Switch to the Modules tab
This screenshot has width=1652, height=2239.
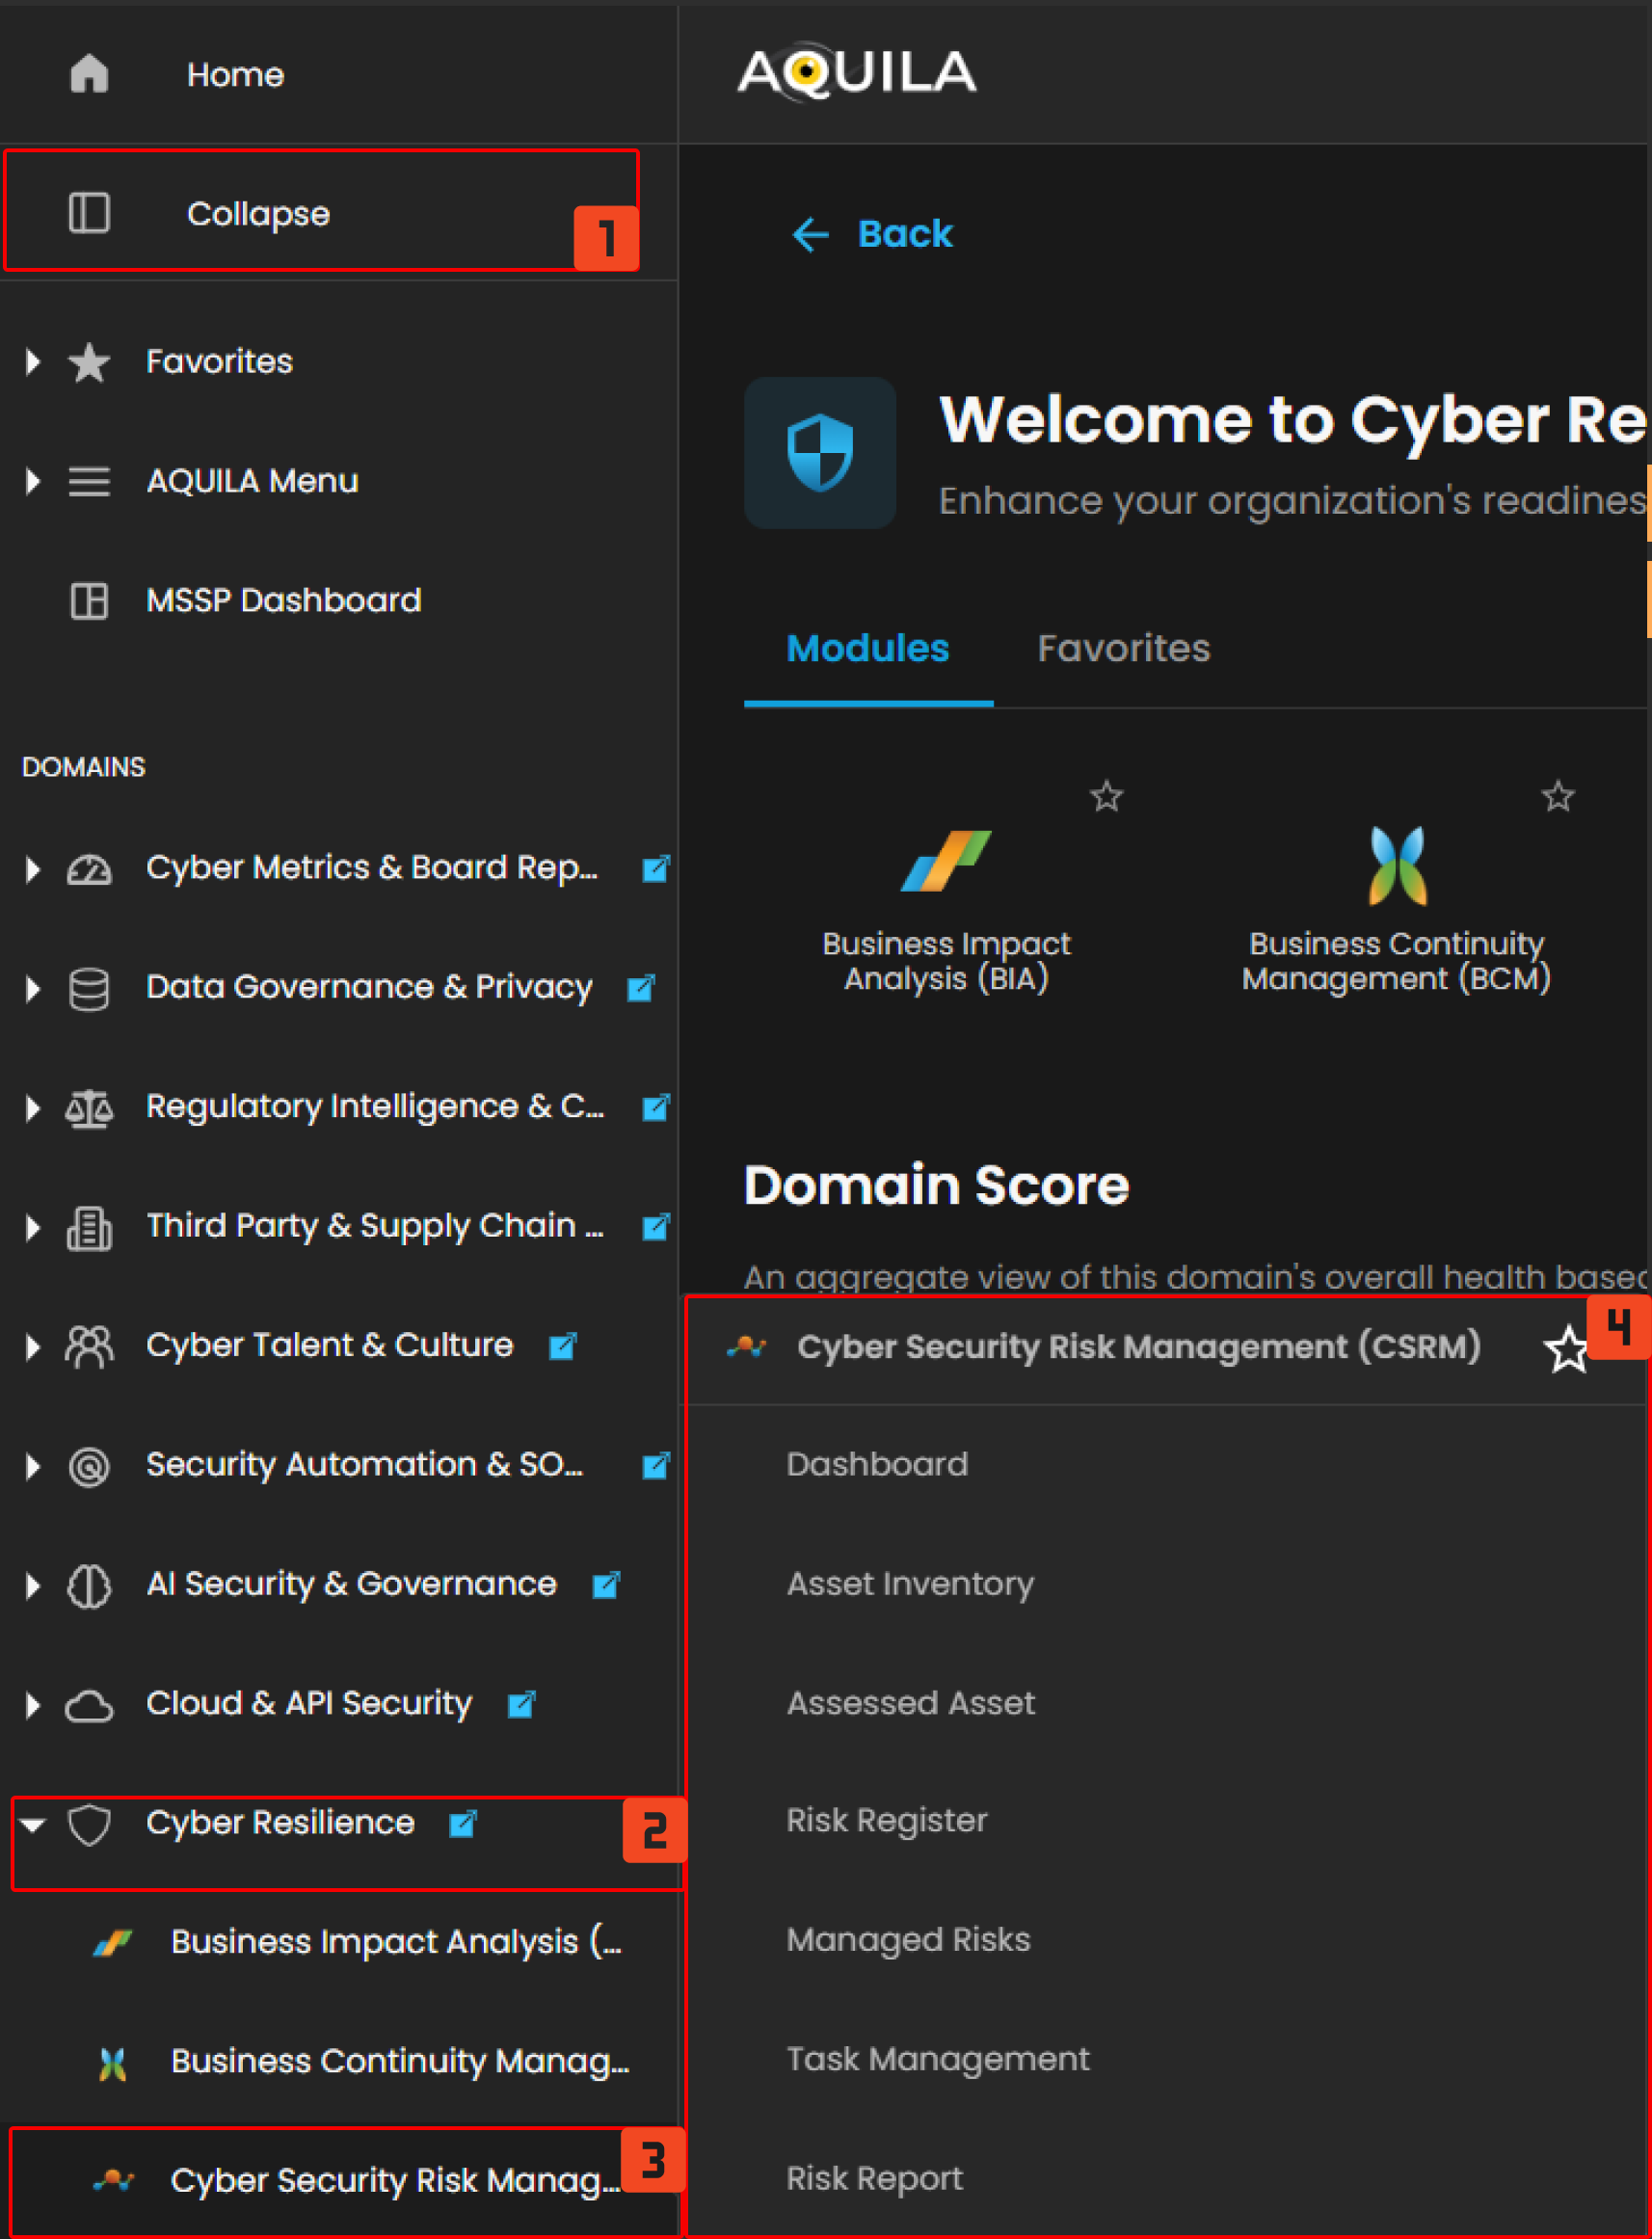[868, 649]
